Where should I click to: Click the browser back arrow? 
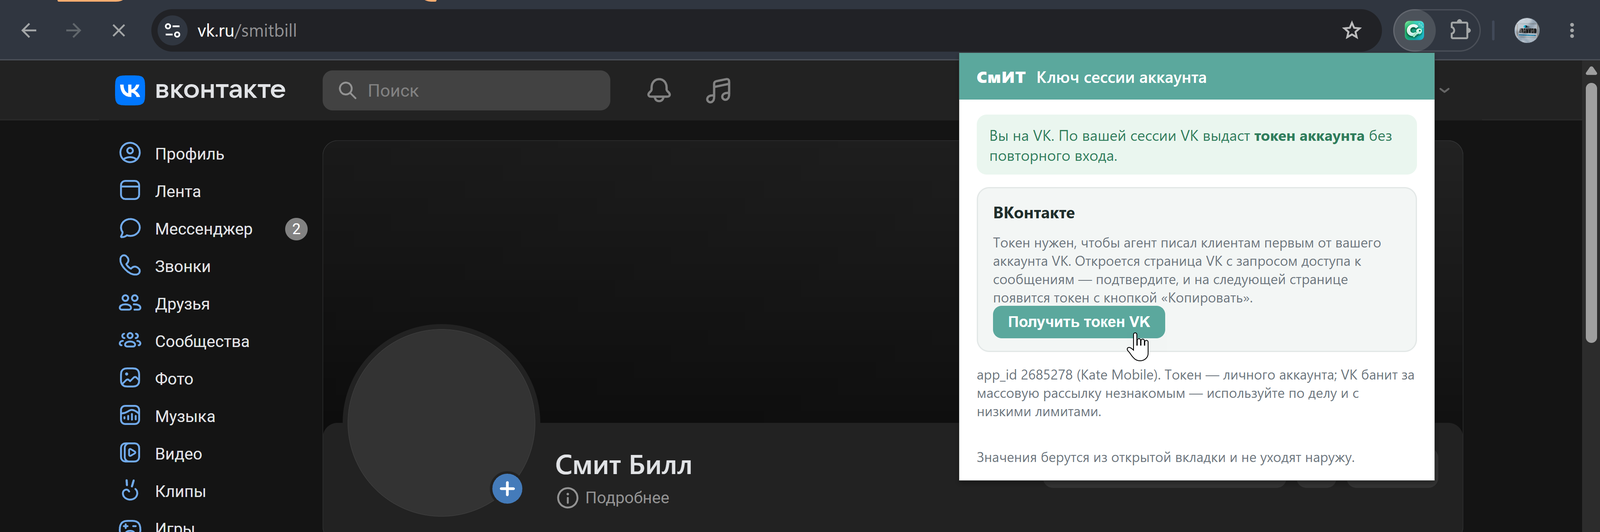pos(29,31)
